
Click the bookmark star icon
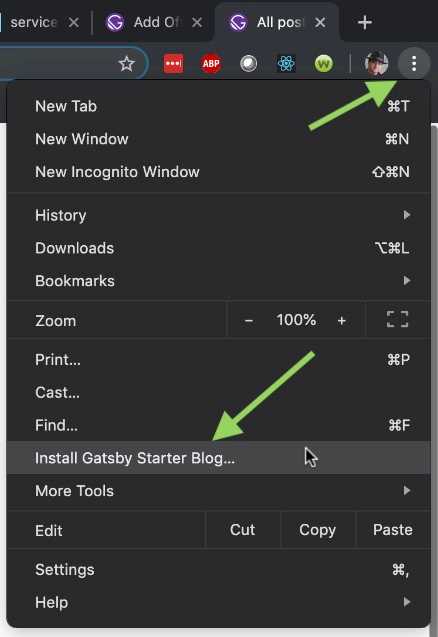pyautogui.click(x=126, y=64)
